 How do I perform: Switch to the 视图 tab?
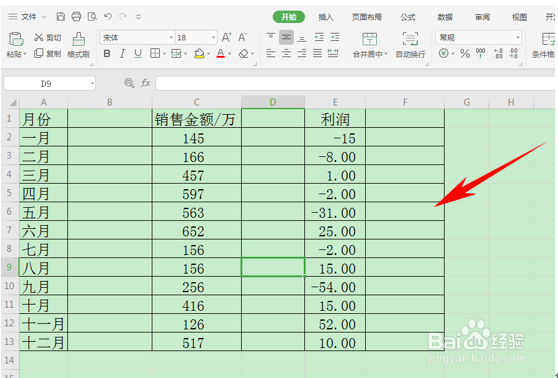click(x=519, y=17)
